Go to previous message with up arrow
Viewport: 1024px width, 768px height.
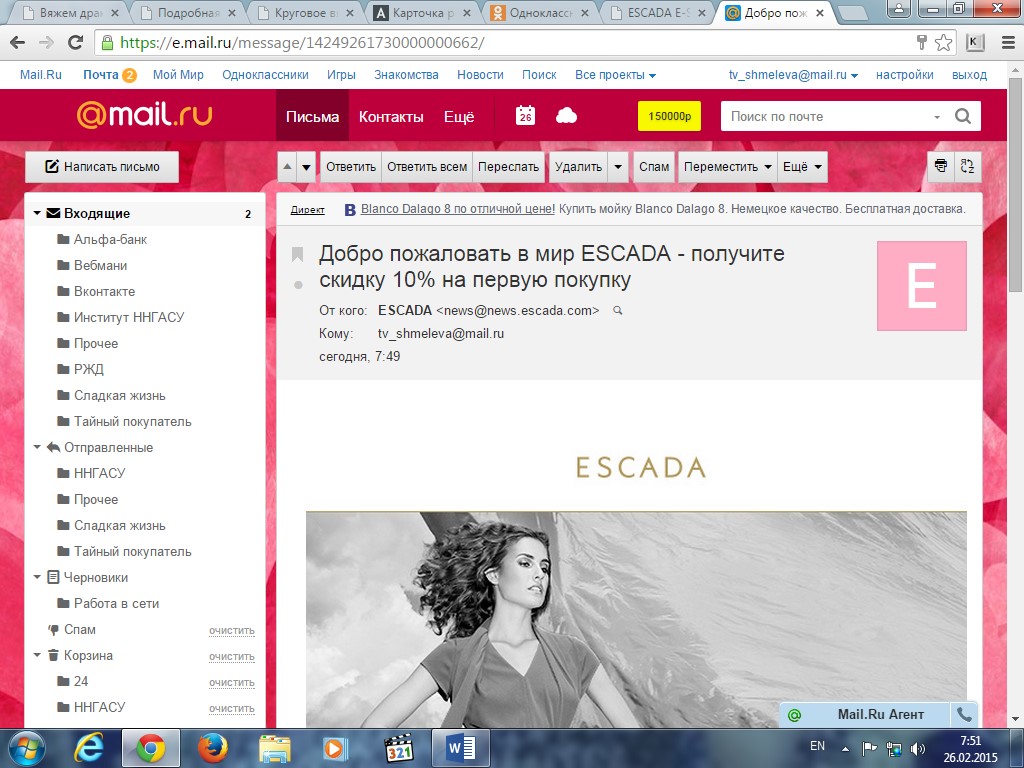tap(287, 167)
